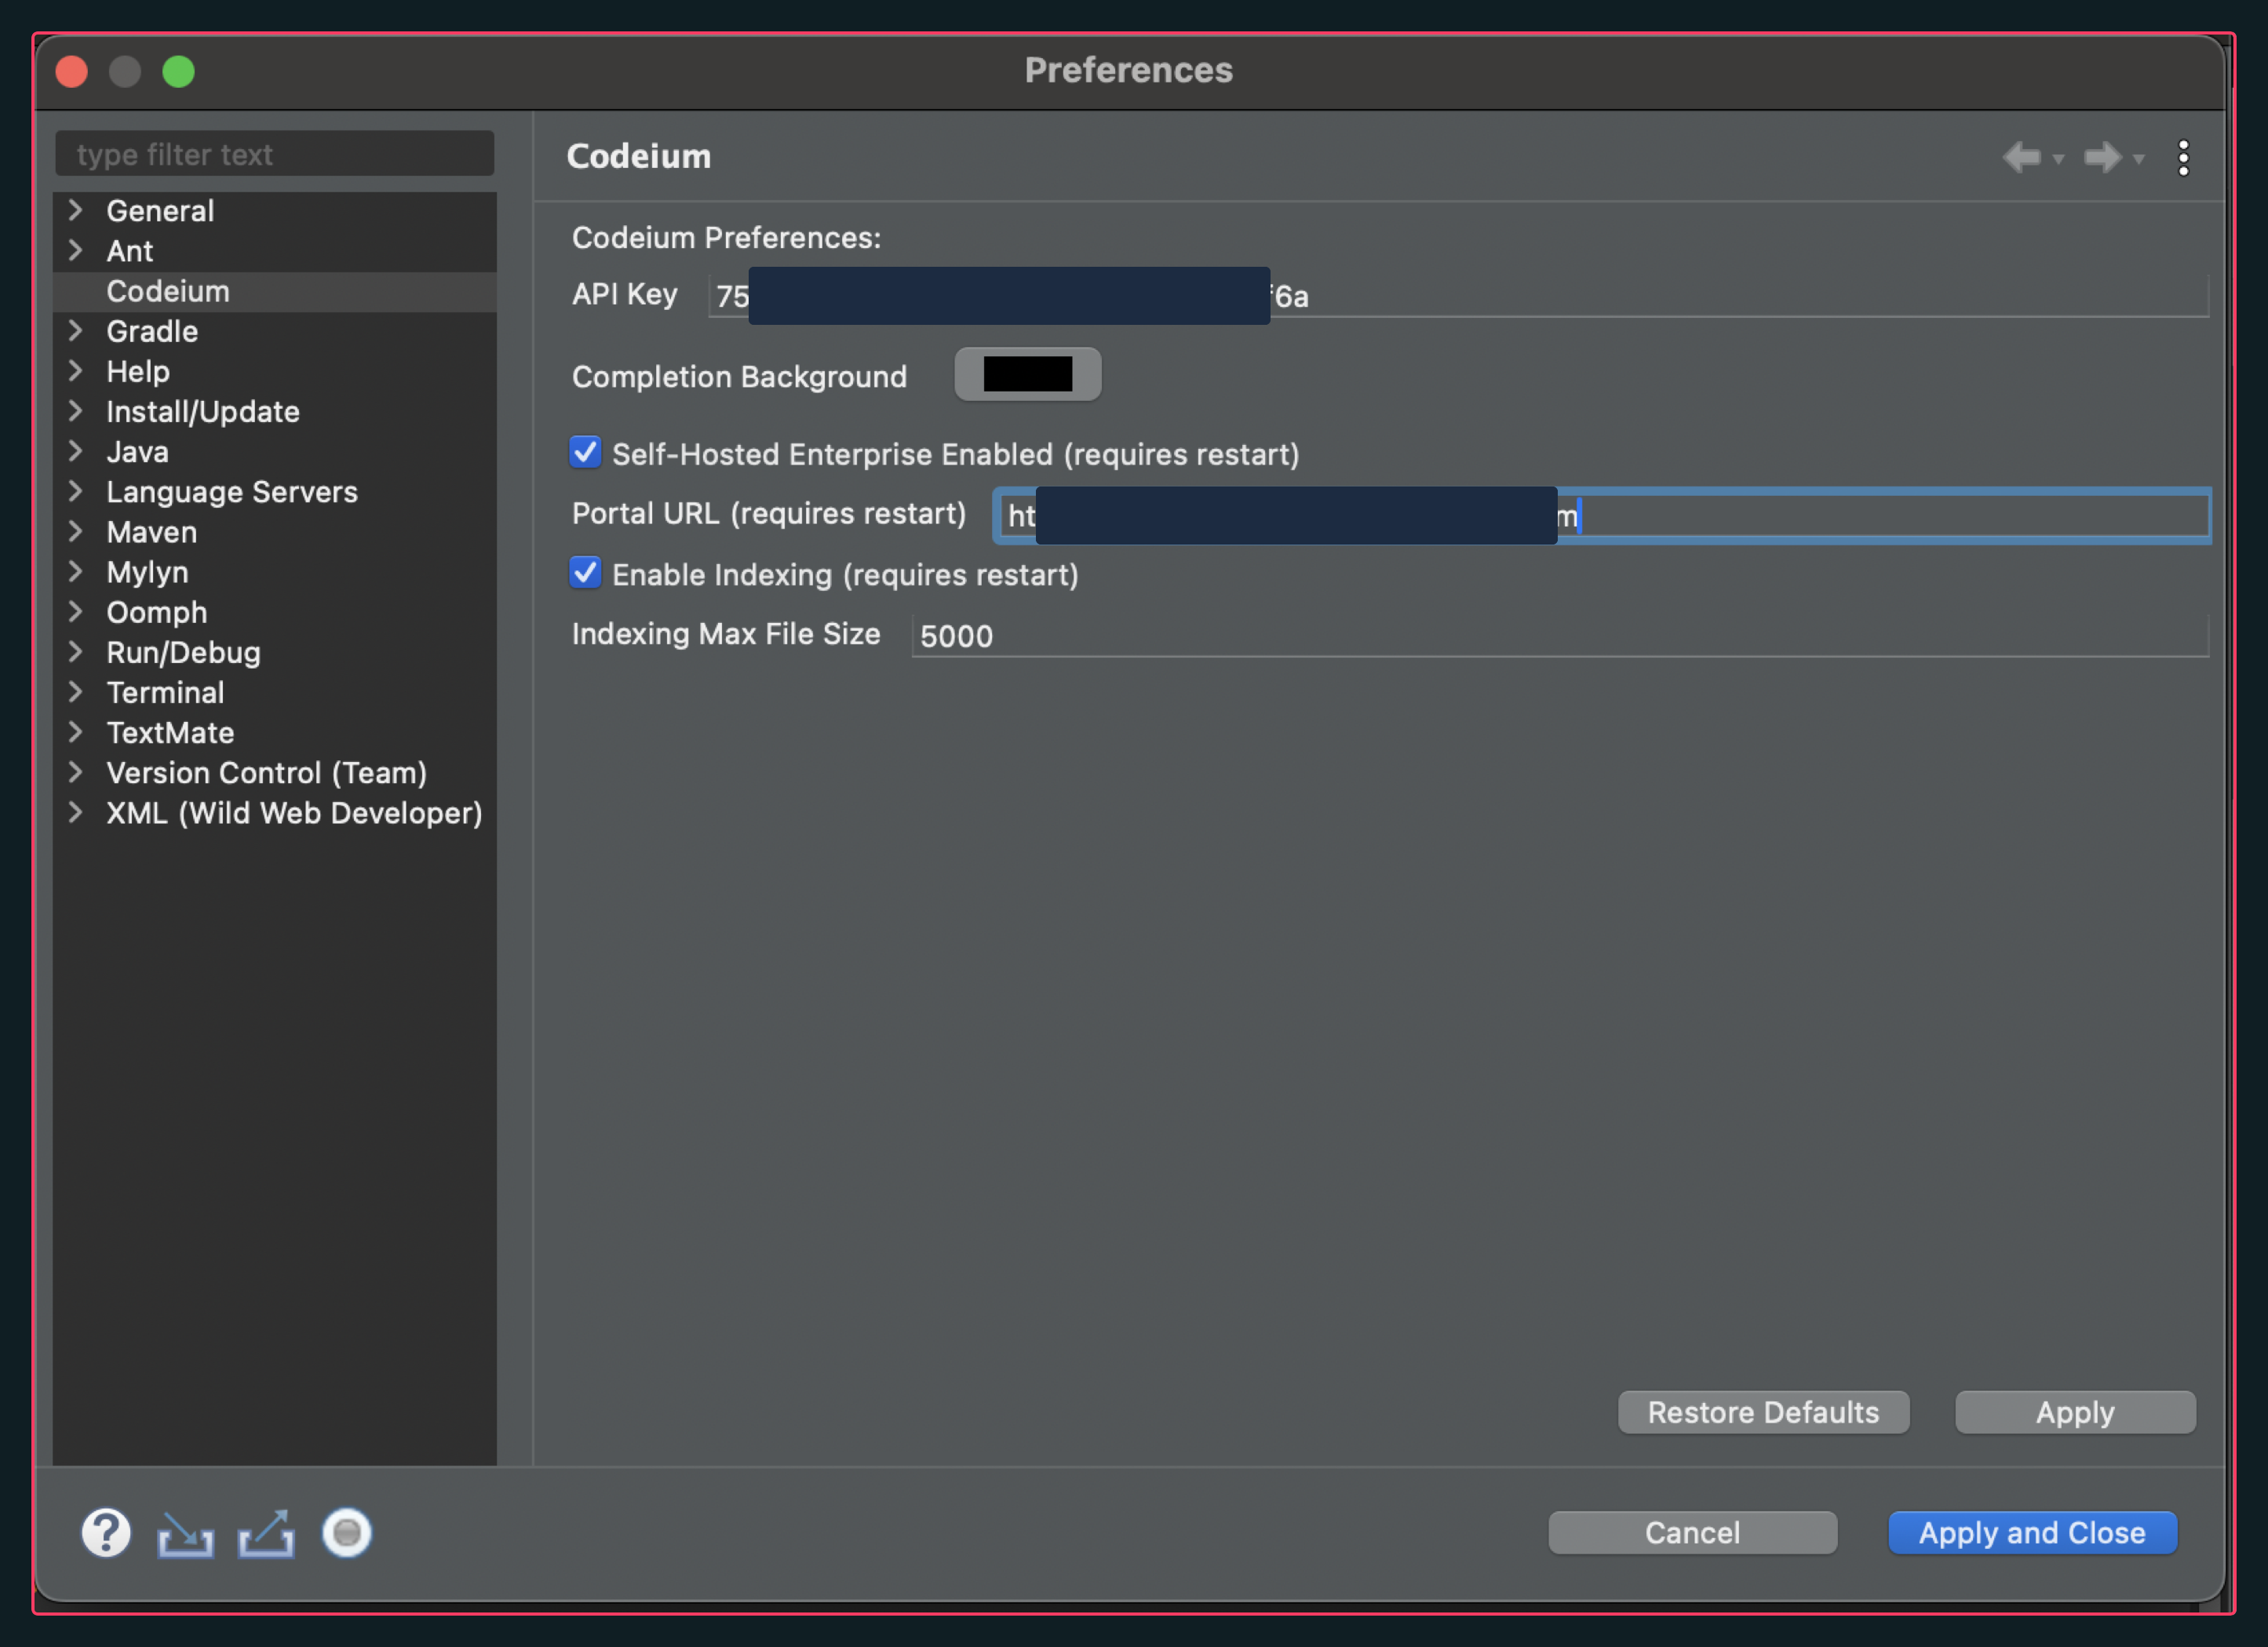Expand the Help tree node
This screenshot has height=1647, width=2268.
76,371
